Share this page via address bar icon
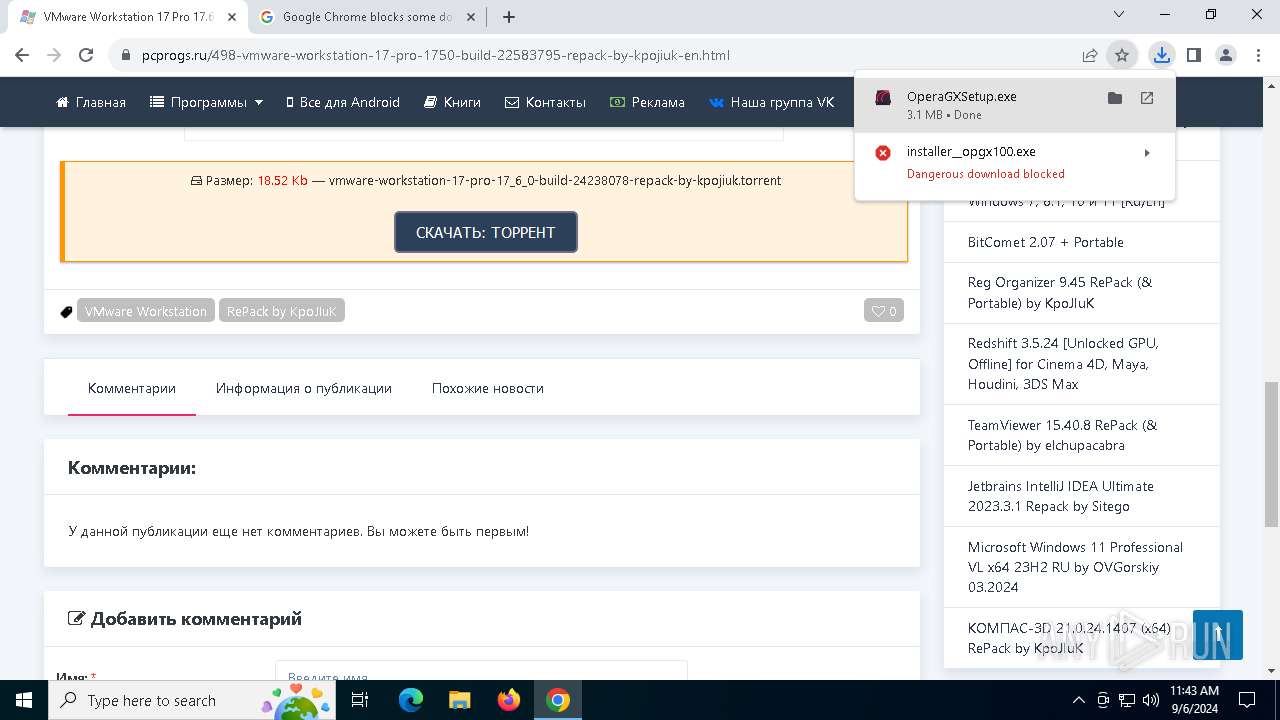 (1090, 55)
